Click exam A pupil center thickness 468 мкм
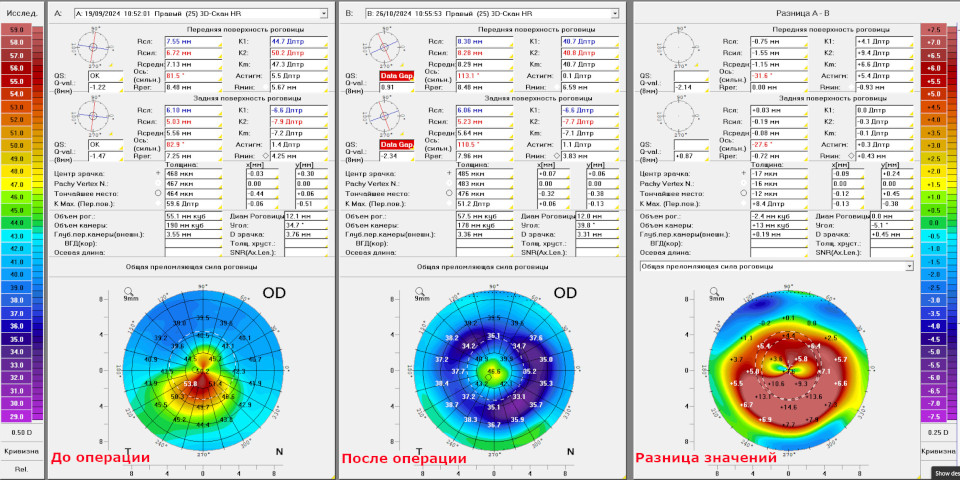 pos(193,174)
